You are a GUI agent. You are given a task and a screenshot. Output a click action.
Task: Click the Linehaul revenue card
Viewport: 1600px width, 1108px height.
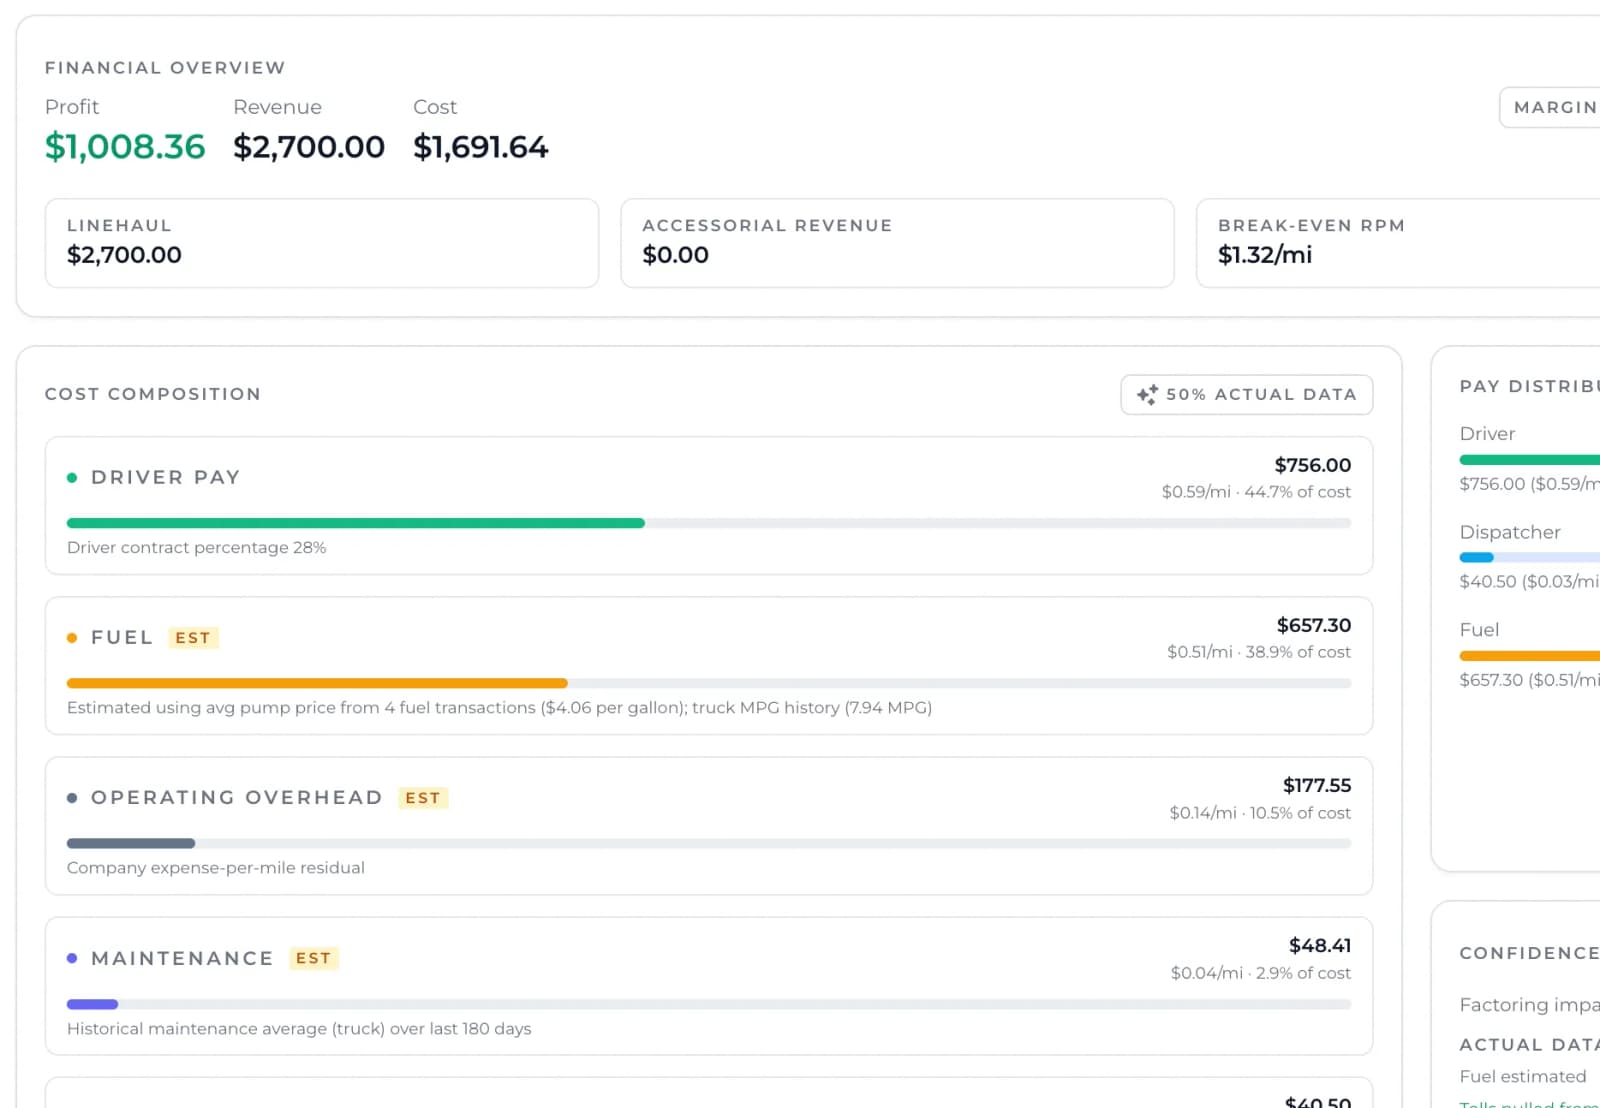321,243
